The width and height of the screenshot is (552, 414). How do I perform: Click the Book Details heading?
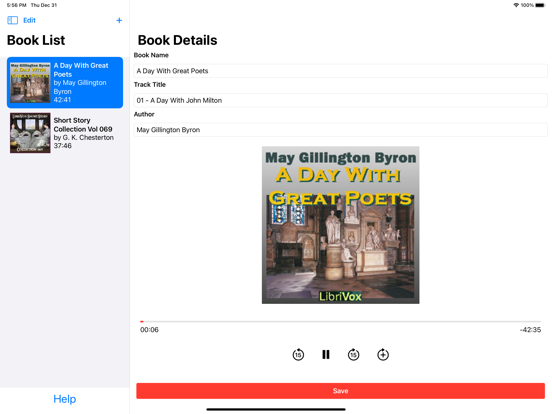coord(177,40)
